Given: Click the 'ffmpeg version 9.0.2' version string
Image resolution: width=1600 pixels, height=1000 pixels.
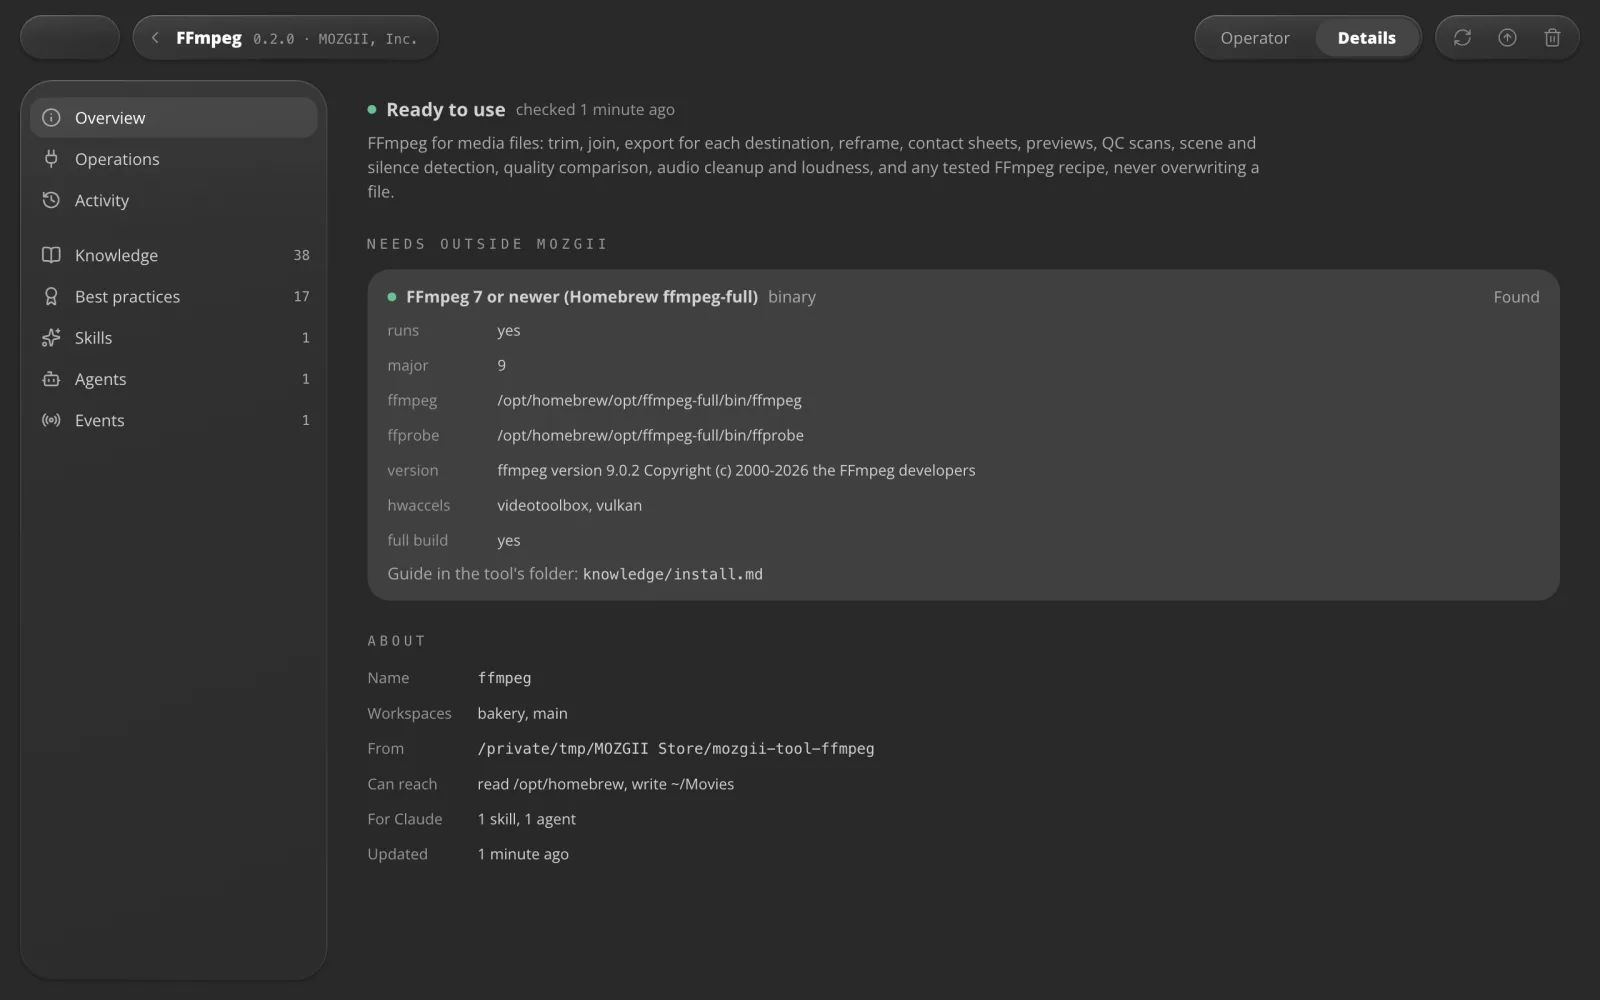Looking at the screenshot, I should click(x=736, y=470).
